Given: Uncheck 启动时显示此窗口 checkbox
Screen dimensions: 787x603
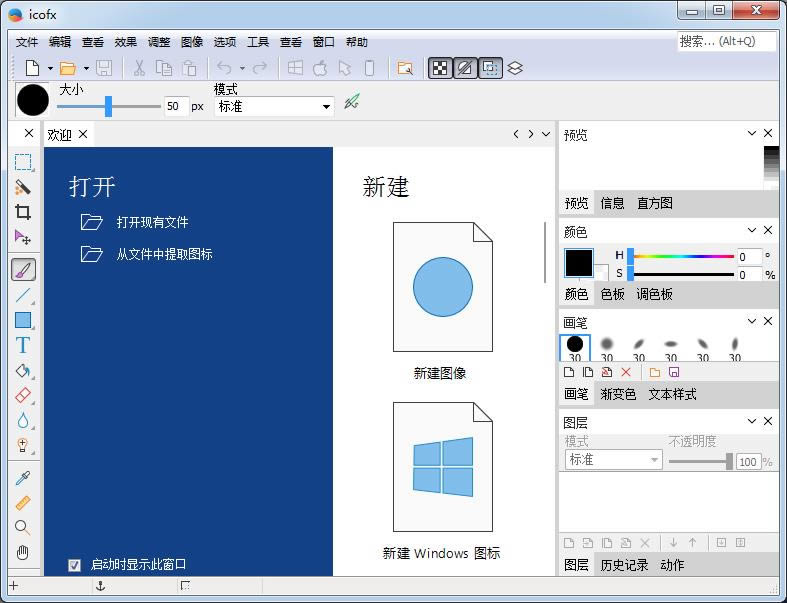Looking at the screenshot, I should 74,565.
